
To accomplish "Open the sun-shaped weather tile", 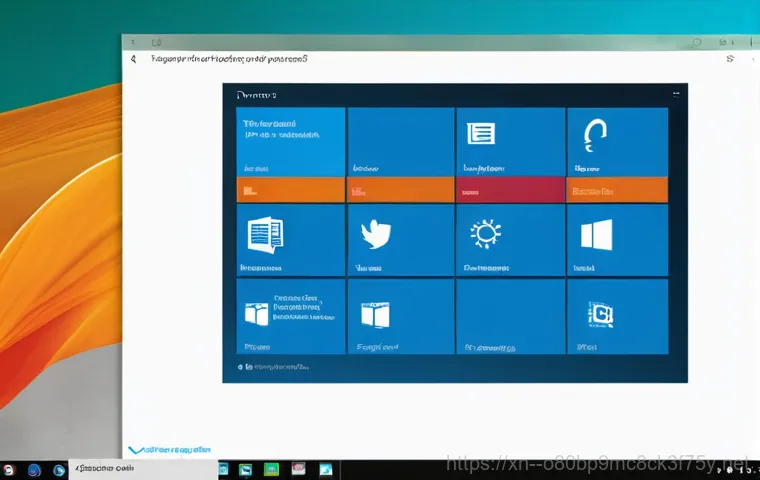I will [x=485, y=234].
